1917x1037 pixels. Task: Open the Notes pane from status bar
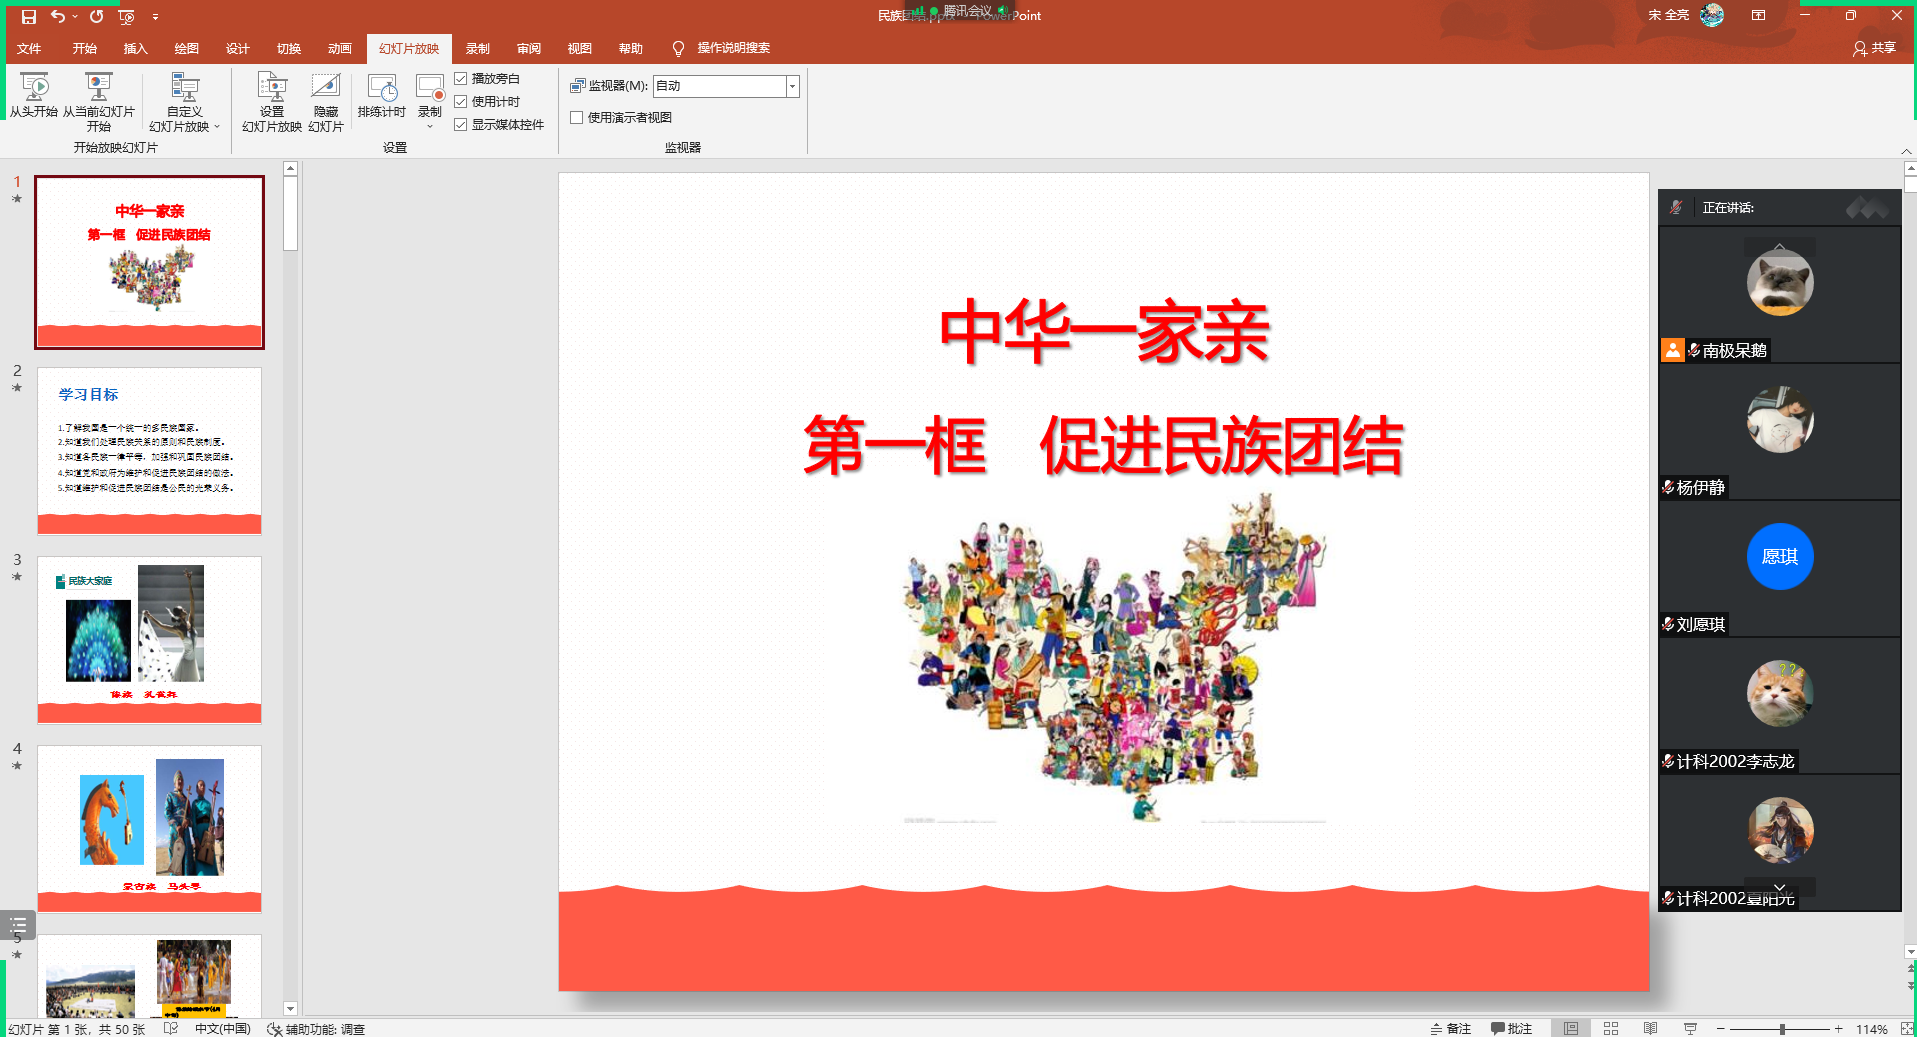[x=1451, y=1028]
